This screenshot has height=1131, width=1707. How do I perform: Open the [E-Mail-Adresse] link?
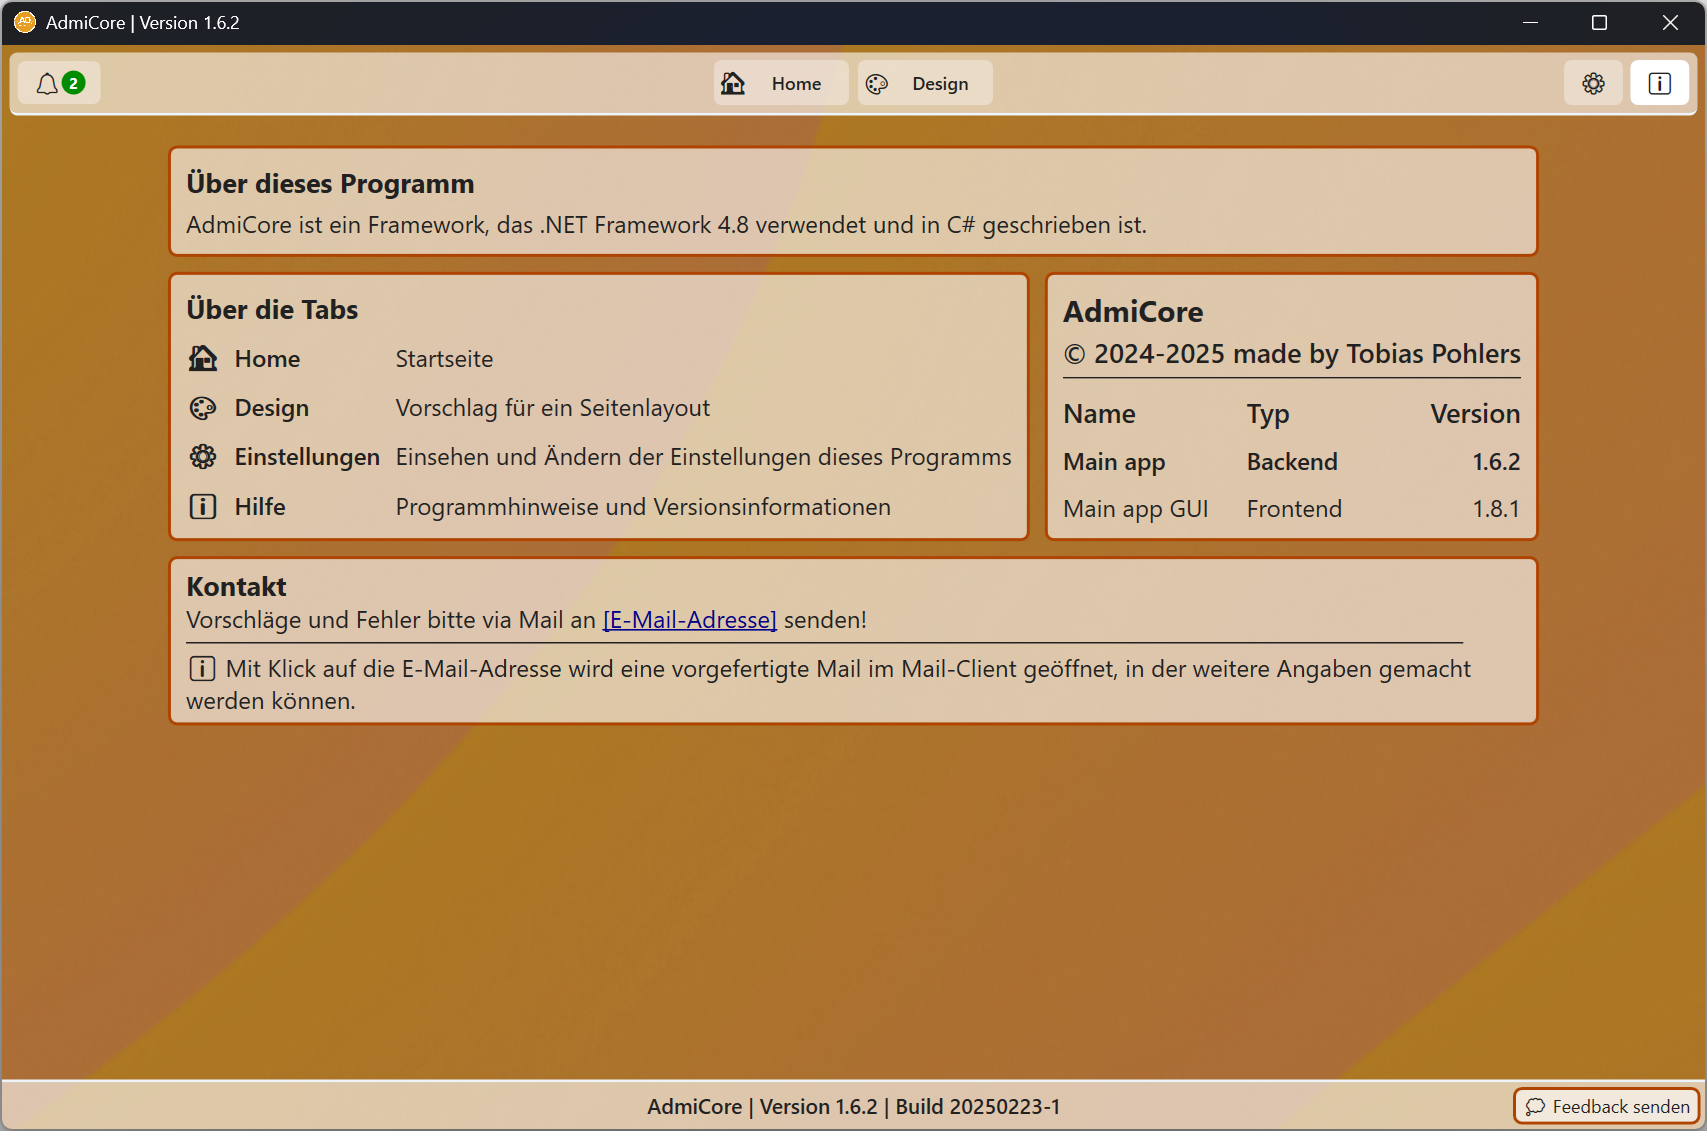pyautogui.click(x=690, y=620)
